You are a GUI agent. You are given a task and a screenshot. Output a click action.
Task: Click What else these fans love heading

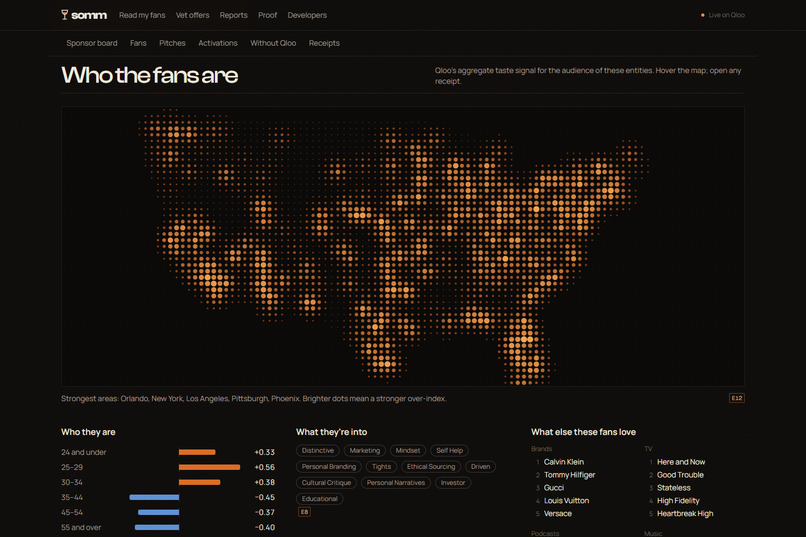point(583,432)
